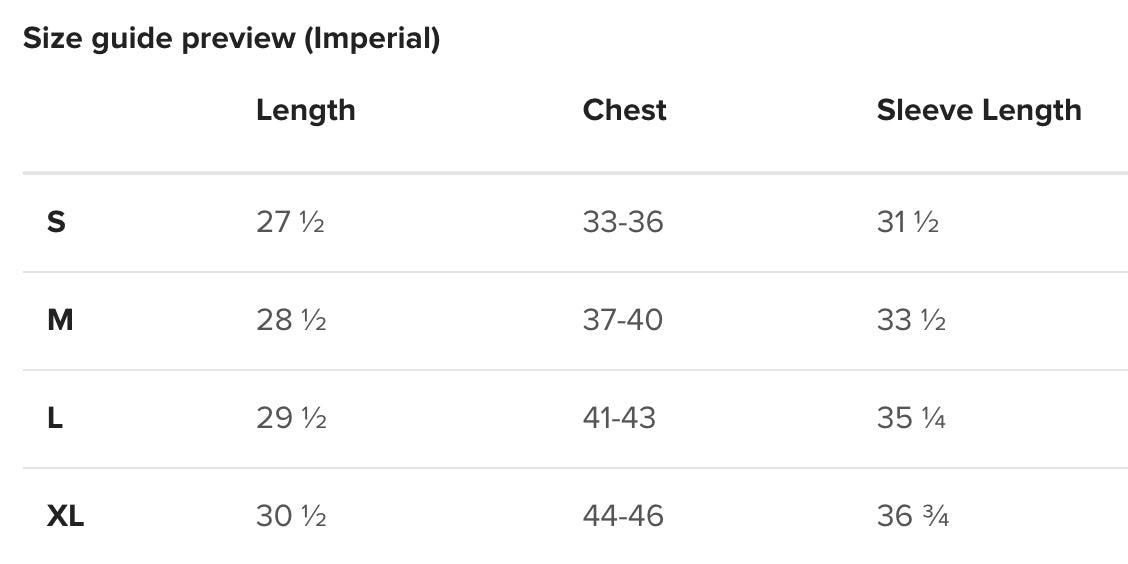The height and width of the screenshot is (564, 1128).
Task: Select the 36 ¾ sleeve length cell
Action: [x=912, y=516]
